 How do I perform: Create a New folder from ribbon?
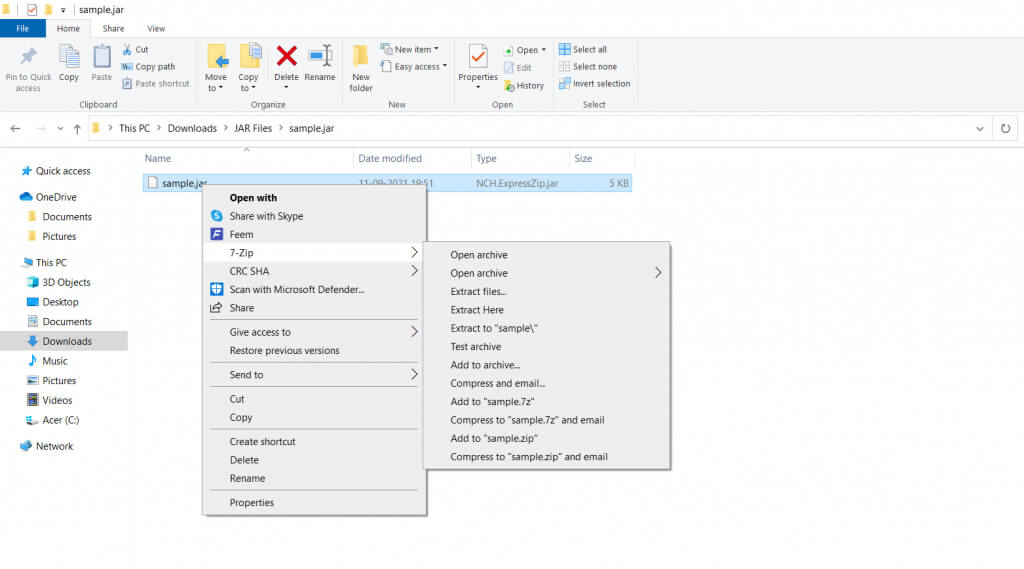tap(360, 68)
